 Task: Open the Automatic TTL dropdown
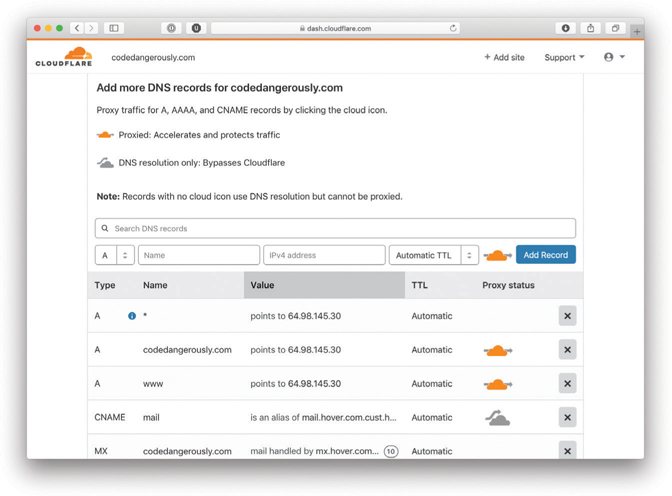point(433,256)
